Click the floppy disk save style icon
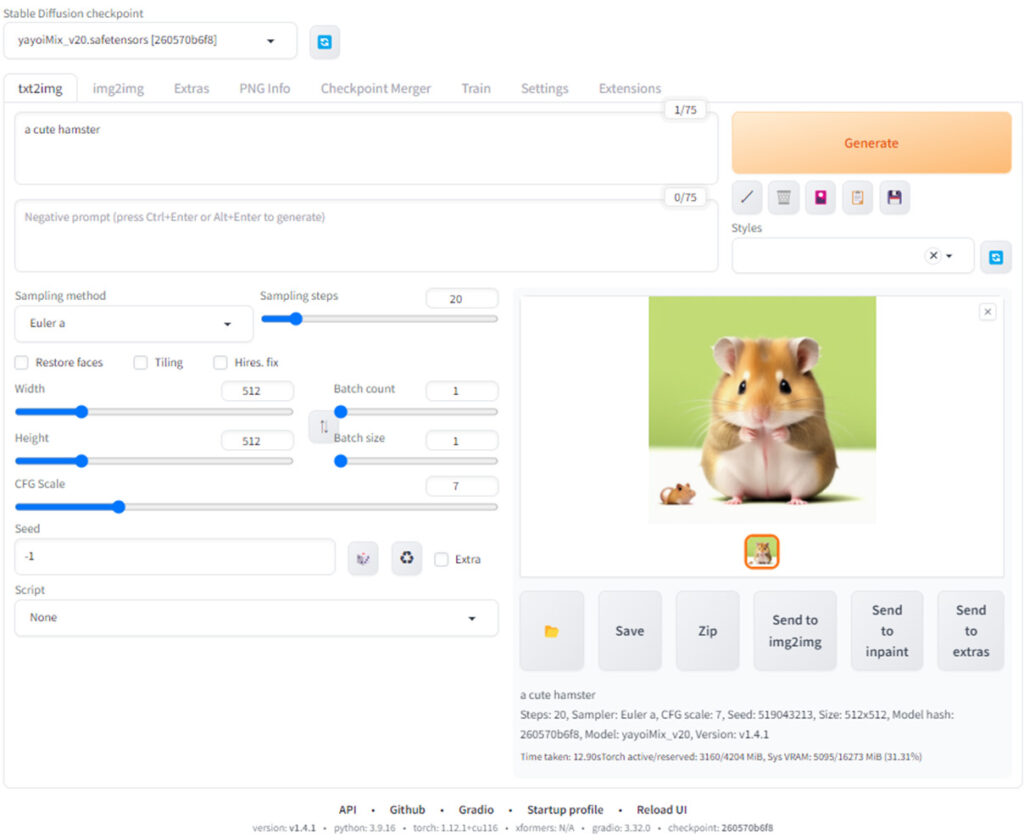Image resolution: width=1024 pixels, height=840 pixels. pos(894,198)
